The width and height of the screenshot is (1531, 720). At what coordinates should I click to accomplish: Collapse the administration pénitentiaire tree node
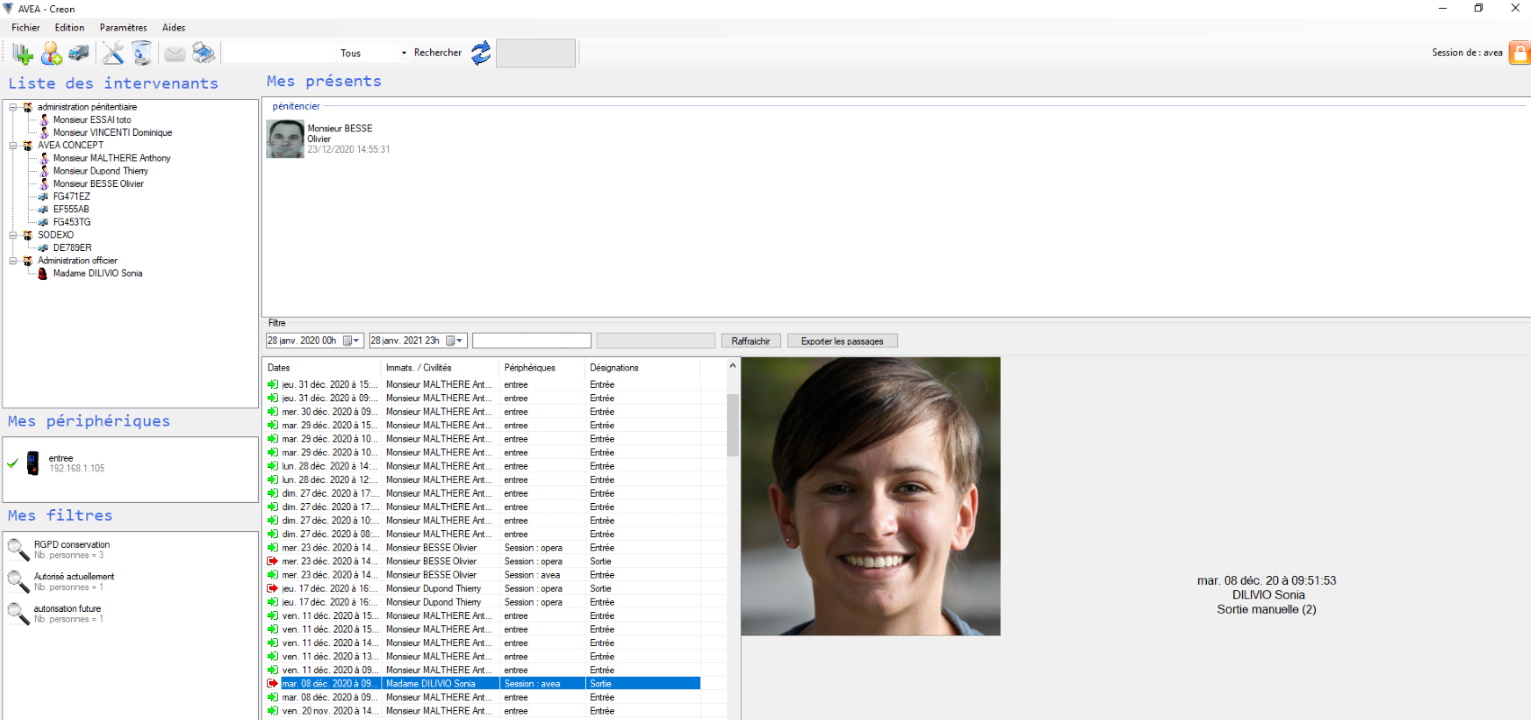(x=13, y=107)
